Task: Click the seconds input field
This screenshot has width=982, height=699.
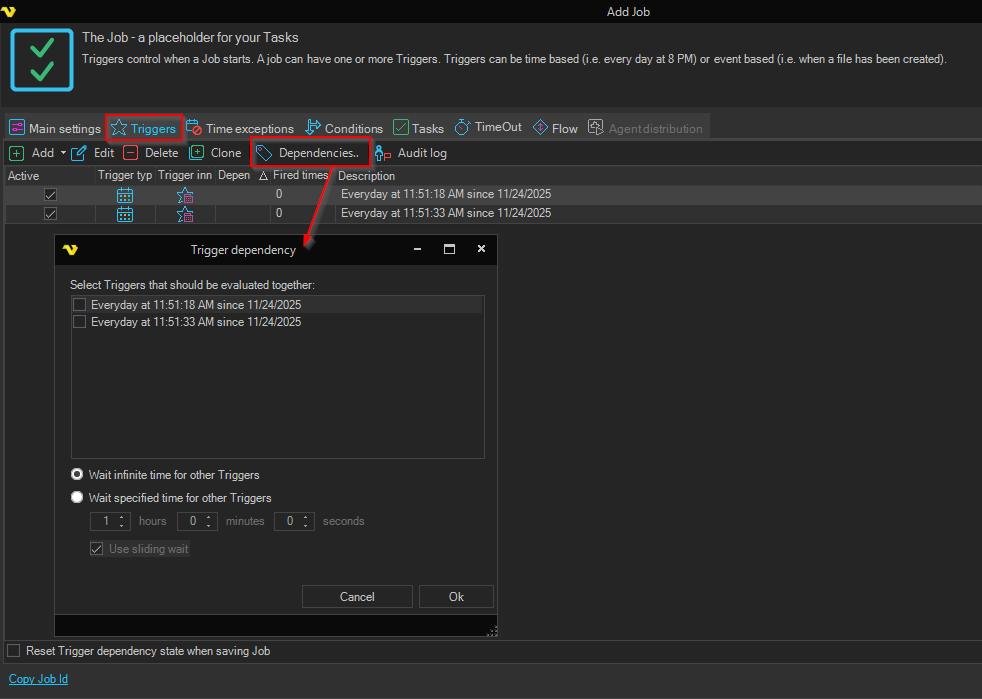Action: click(288, 521)
